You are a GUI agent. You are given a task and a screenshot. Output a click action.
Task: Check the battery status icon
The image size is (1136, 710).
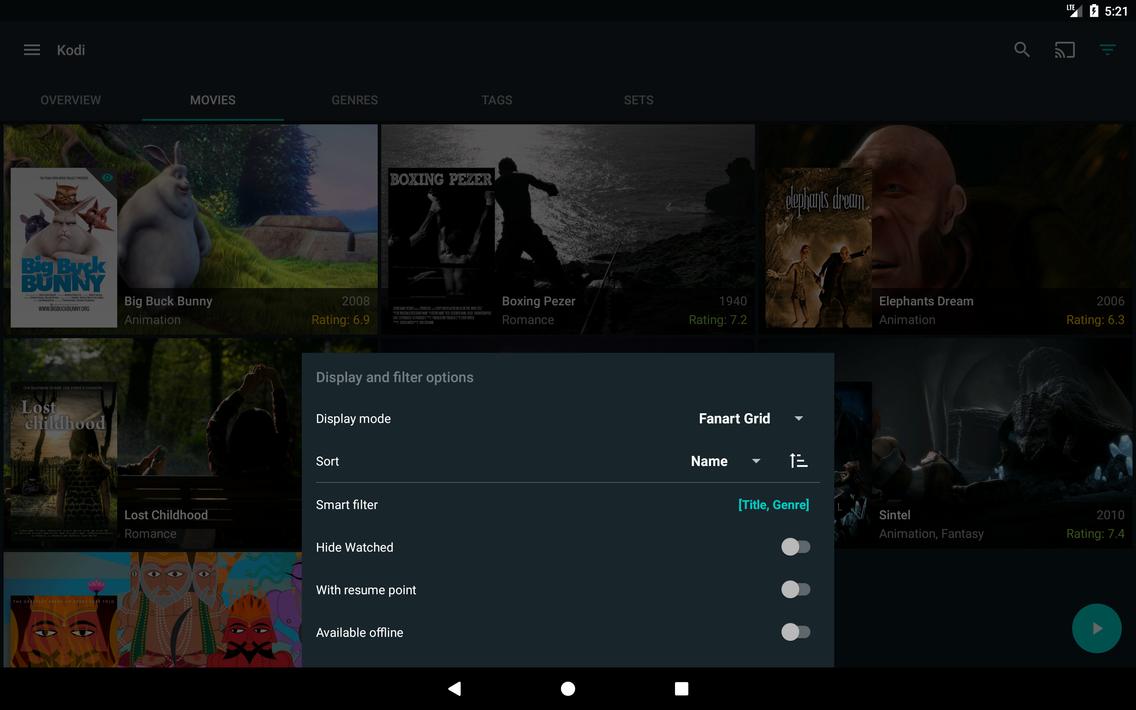point(1093,11)
